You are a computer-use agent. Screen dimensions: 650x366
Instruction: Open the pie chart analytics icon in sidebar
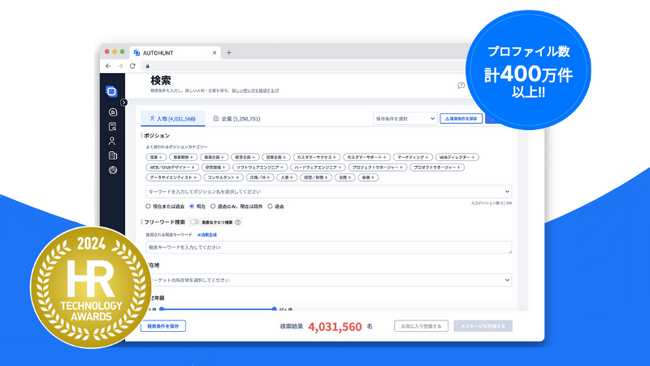pos(112,170)
